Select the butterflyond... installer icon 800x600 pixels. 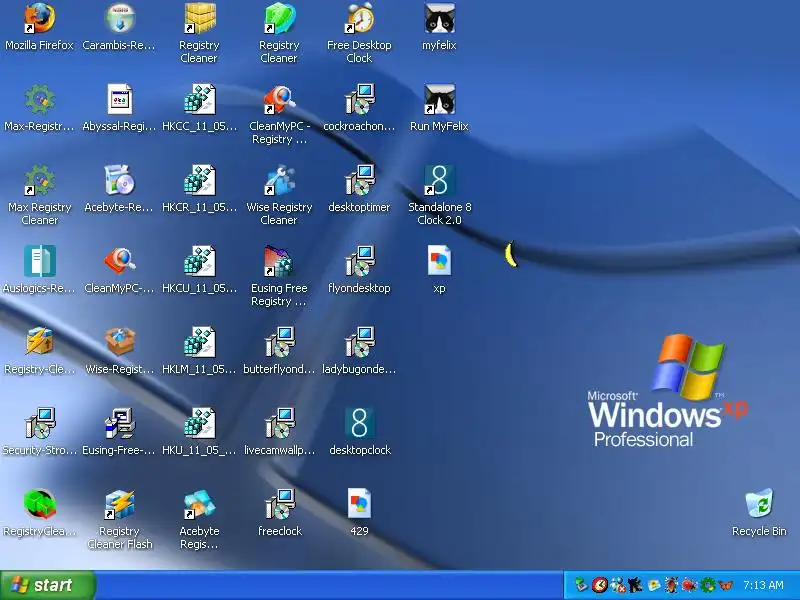(279, 342)
